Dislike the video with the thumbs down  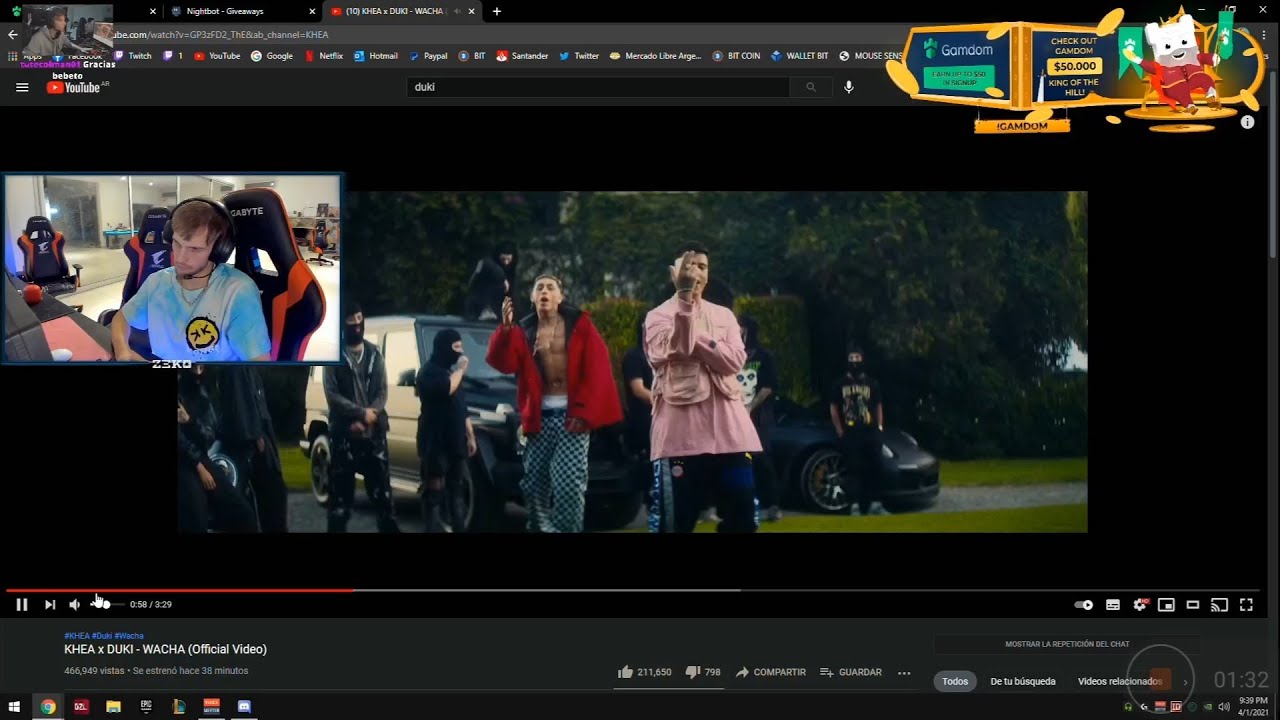point(703,672)
